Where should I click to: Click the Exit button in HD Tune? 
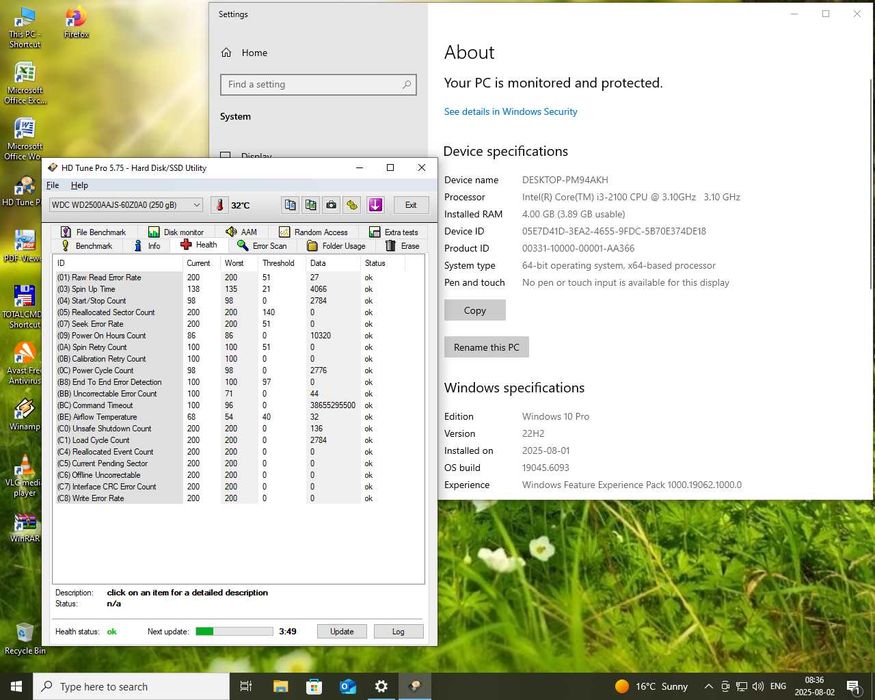click(411, 205)
